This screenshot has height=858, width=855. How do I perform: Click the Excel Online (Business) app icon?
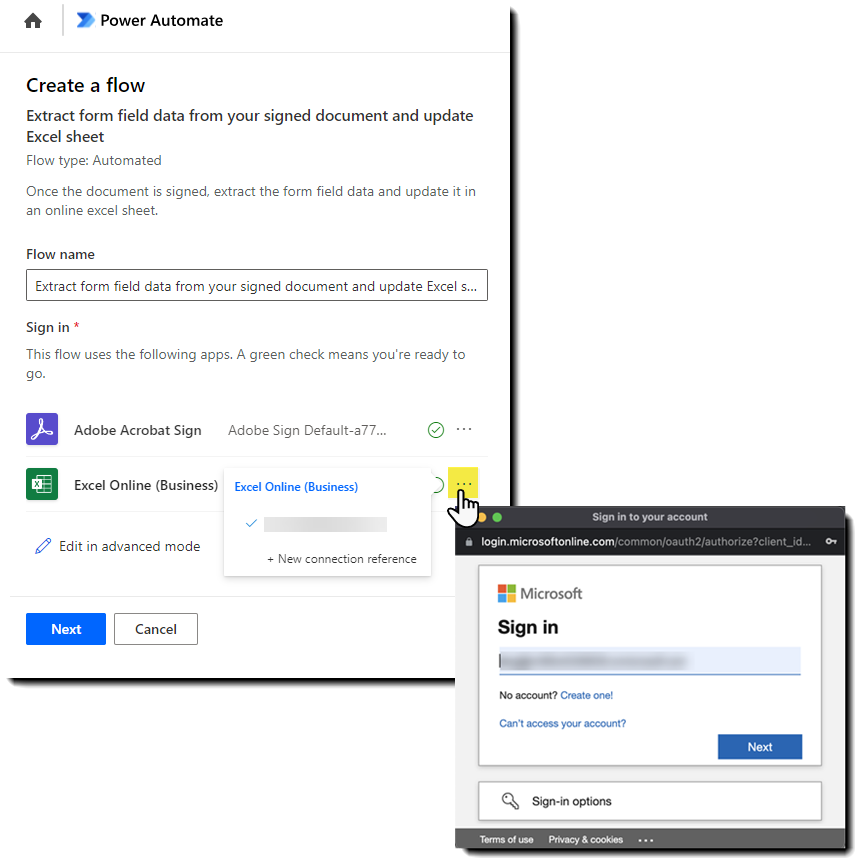point(41,484)
